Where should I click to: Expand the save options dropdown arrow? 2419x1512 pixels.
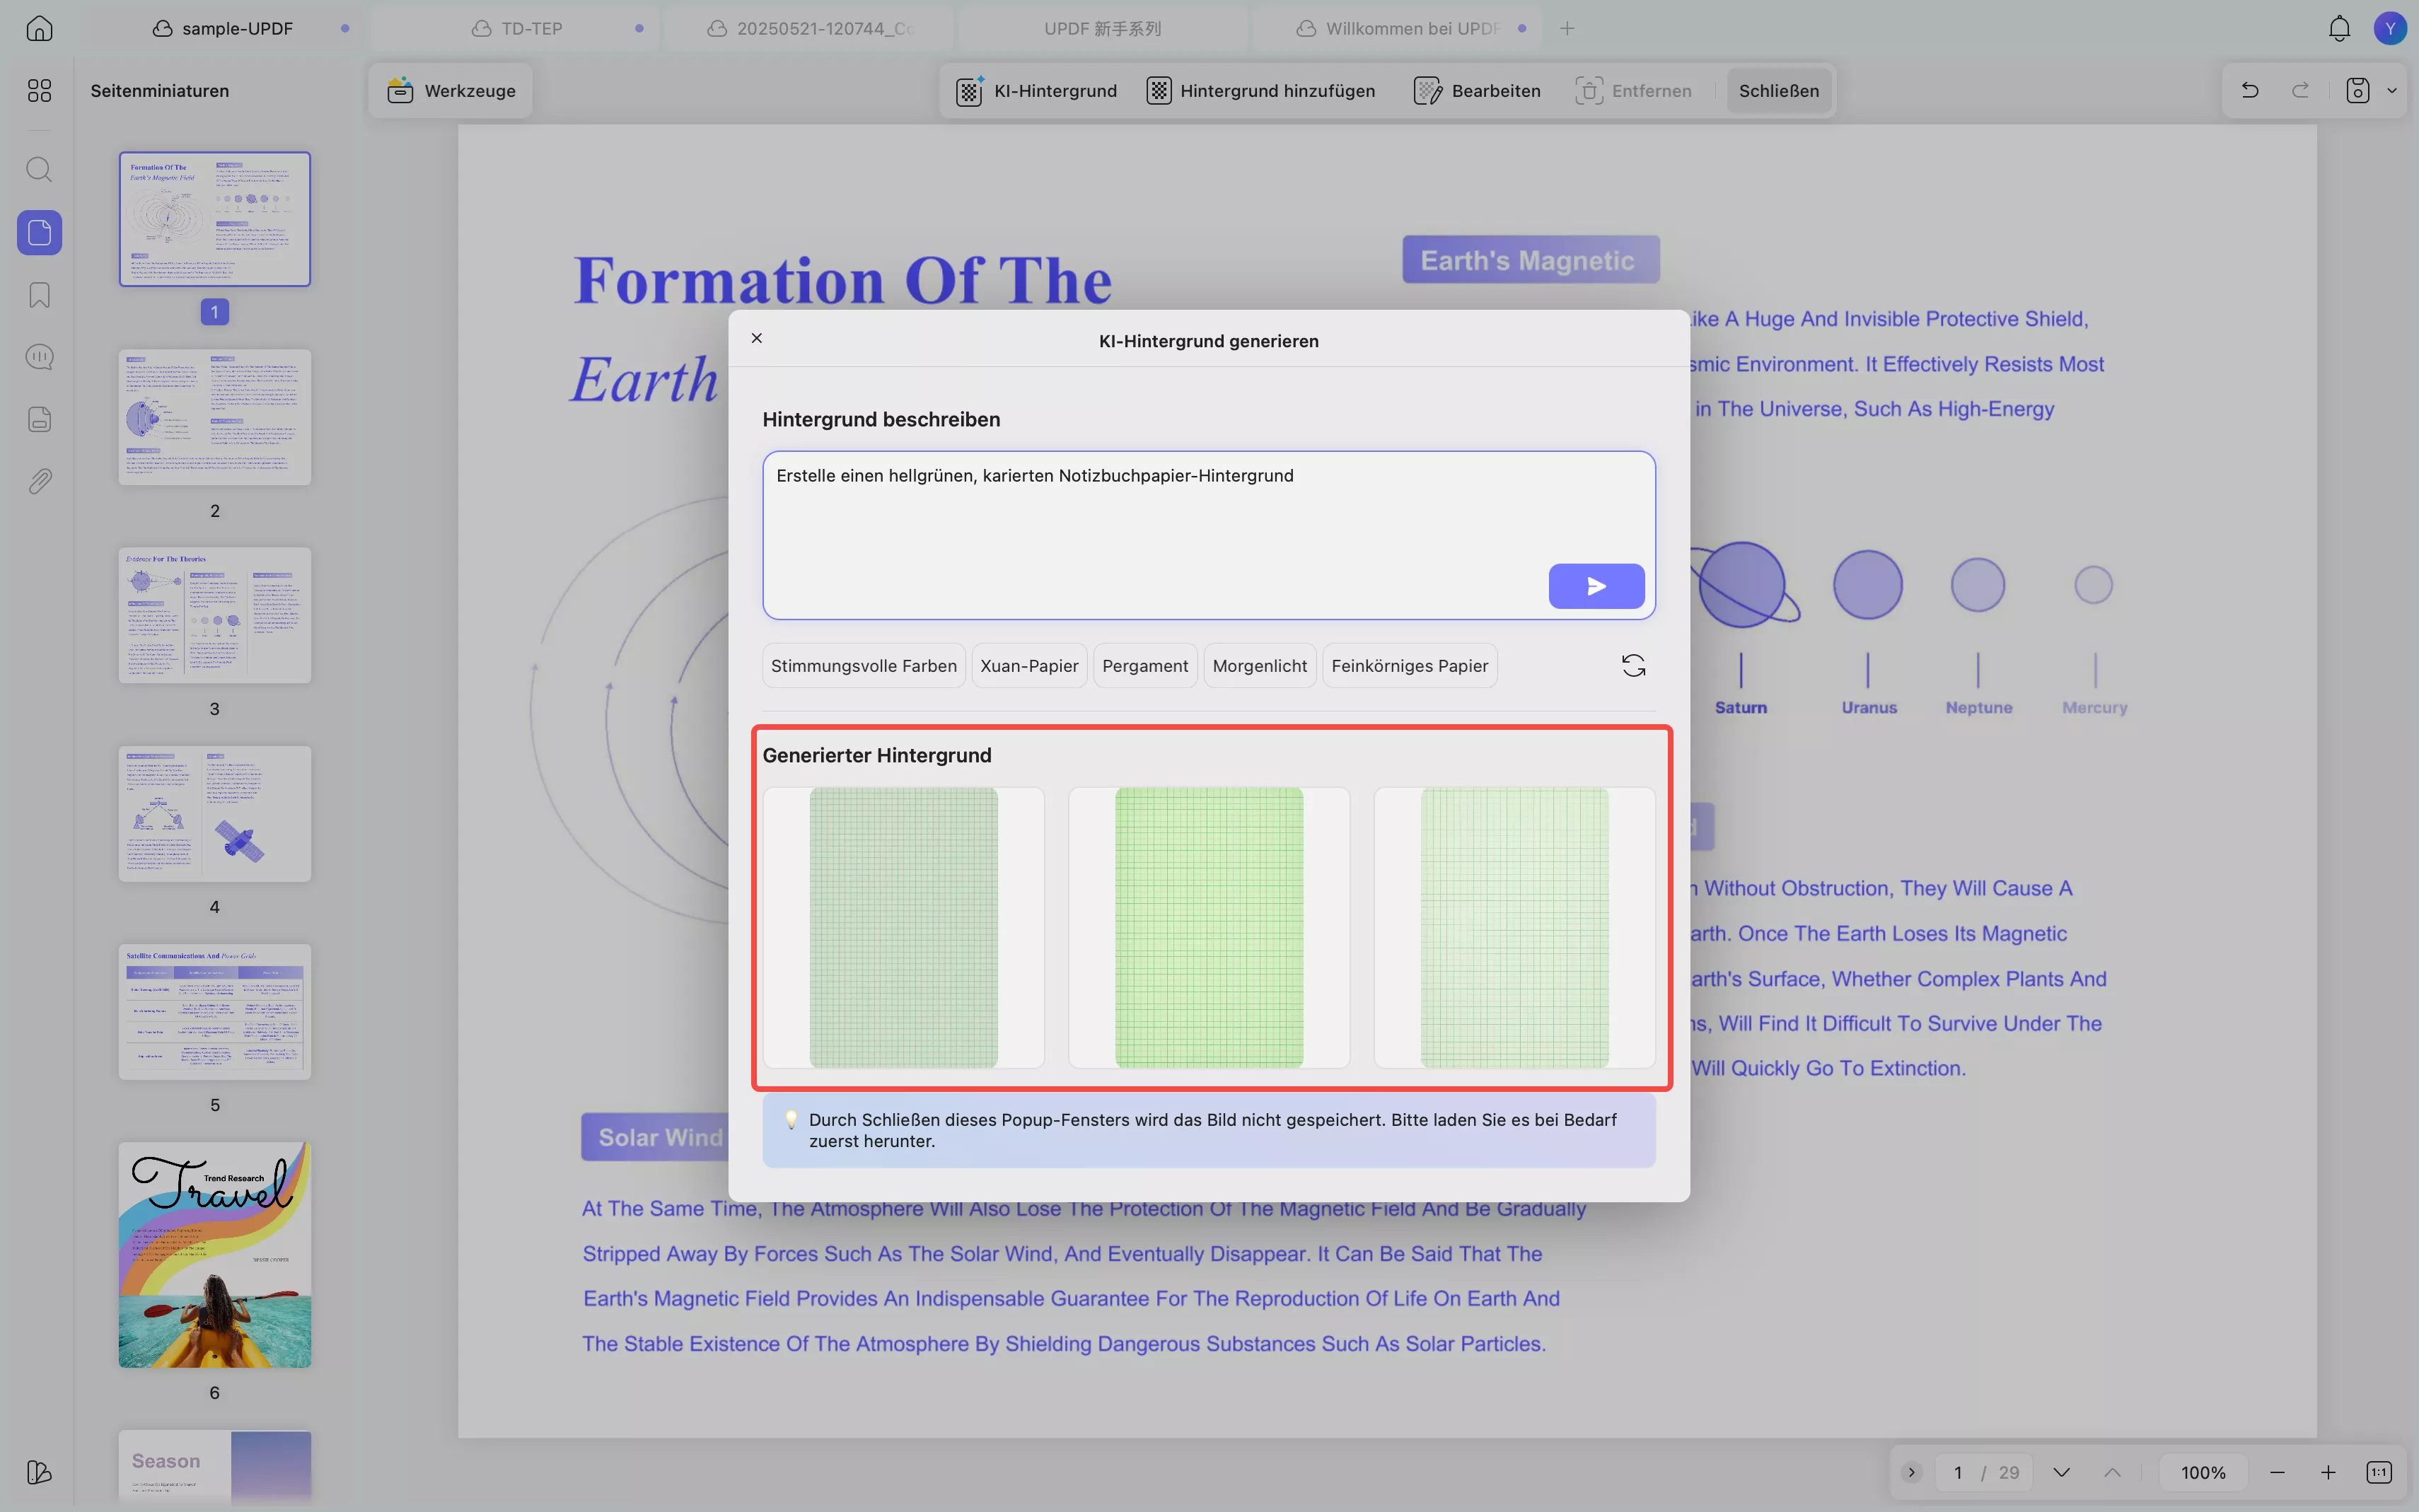pos(2391,90)
